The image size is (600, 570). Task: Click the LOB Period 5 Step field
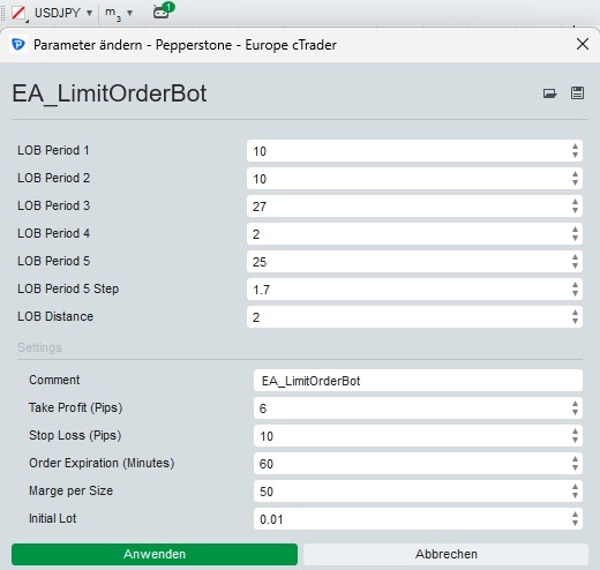415,289
